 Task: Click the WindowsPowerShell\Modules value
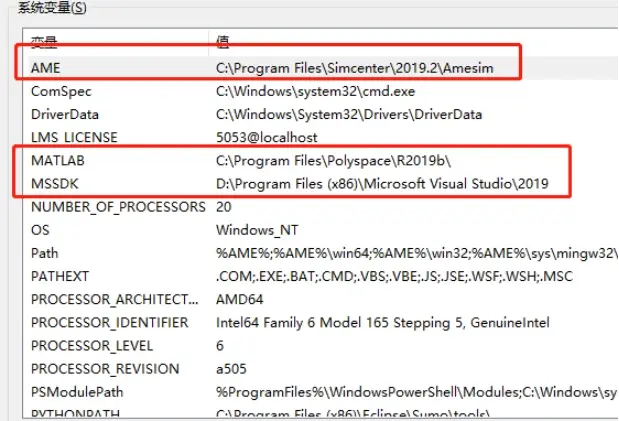click(x=416, y=392)
